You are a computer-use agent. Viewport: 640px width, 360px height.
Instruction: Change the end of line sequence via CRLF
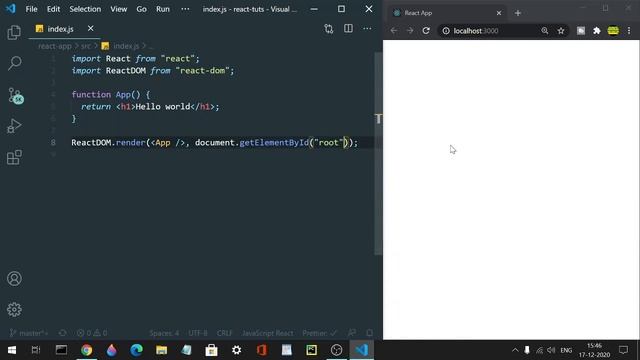coord(224,333)
